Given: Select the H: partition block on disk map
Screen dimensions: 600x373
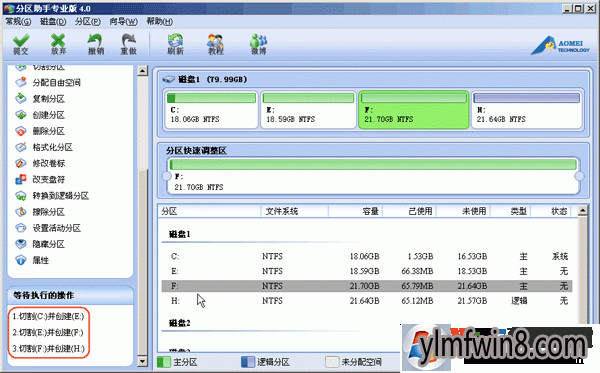Looking at the screenshot, I should (x=527, y=109).
